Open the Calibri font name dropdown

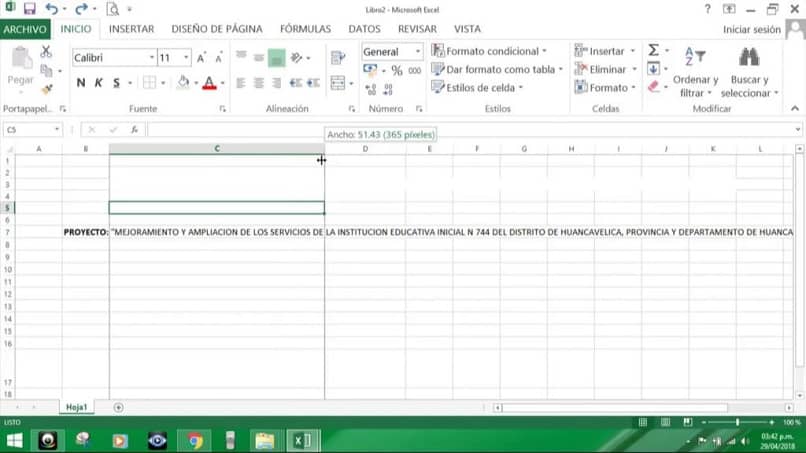(152, 58)
